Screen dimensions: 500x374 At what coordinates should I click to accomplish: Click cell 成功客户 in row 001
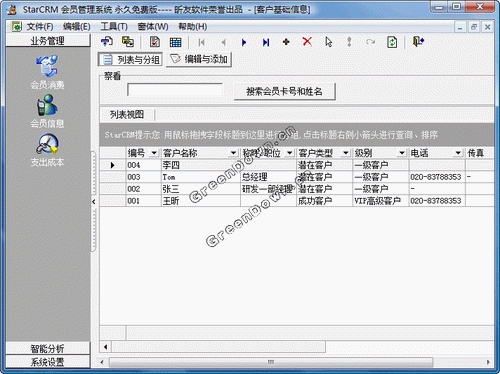(x=324, y=201)
